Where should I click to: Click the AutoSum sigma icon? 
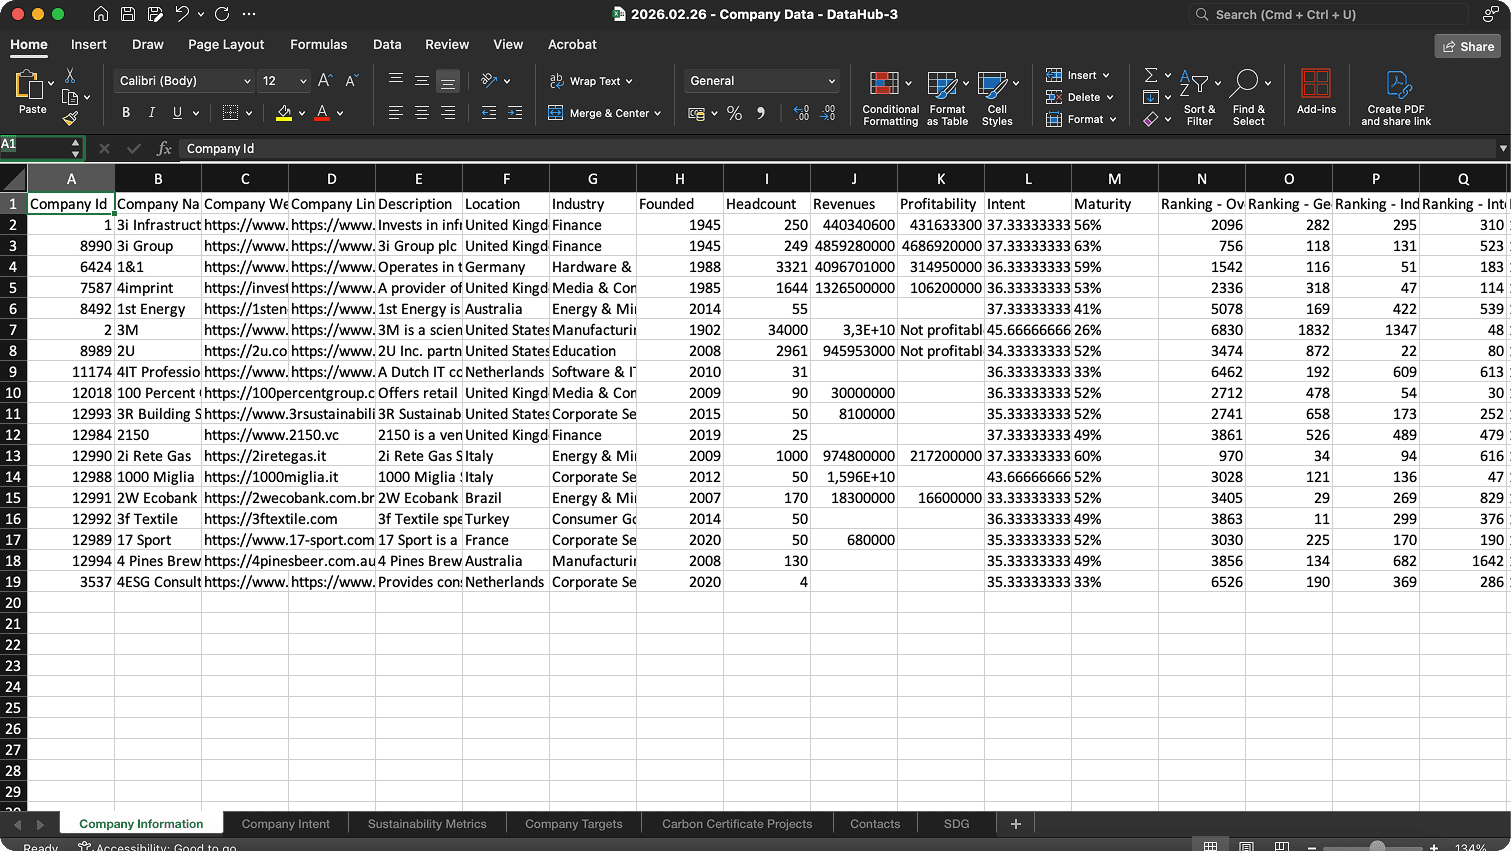point(1151,75)
